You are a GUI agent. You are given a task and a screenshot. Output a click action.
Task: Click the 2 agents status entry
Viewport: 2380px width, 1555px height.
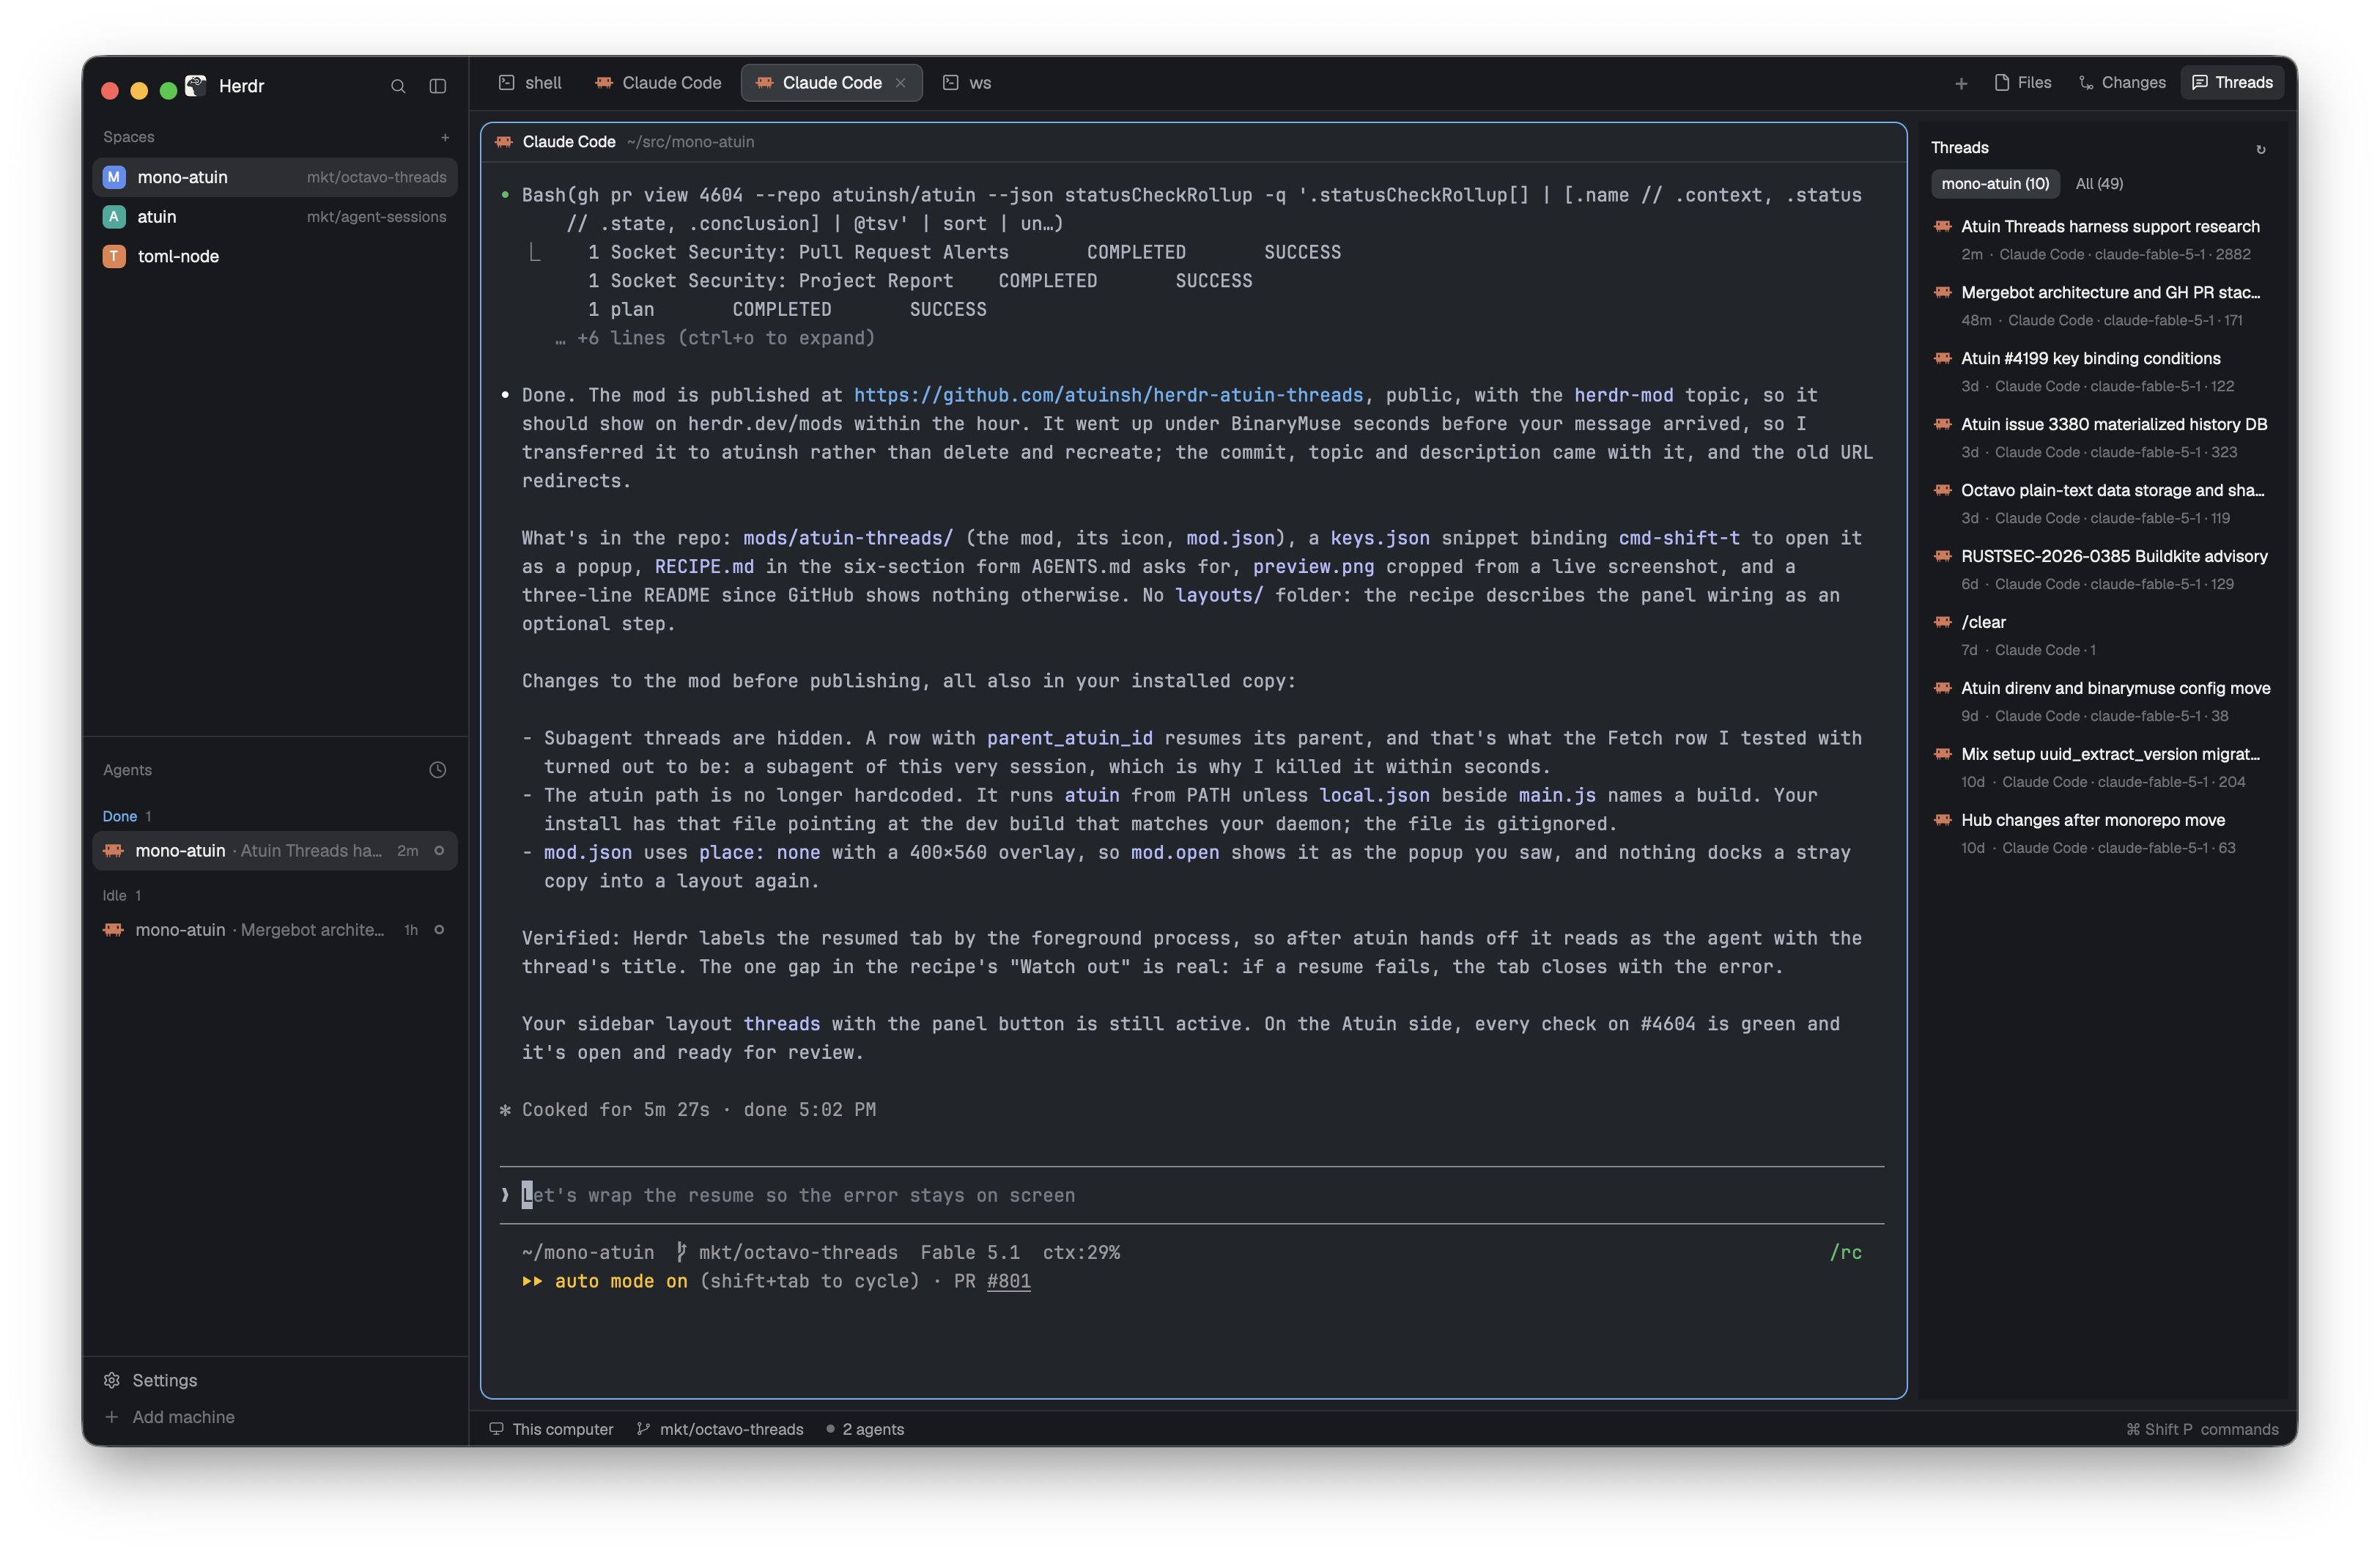tap(865, 1429)
